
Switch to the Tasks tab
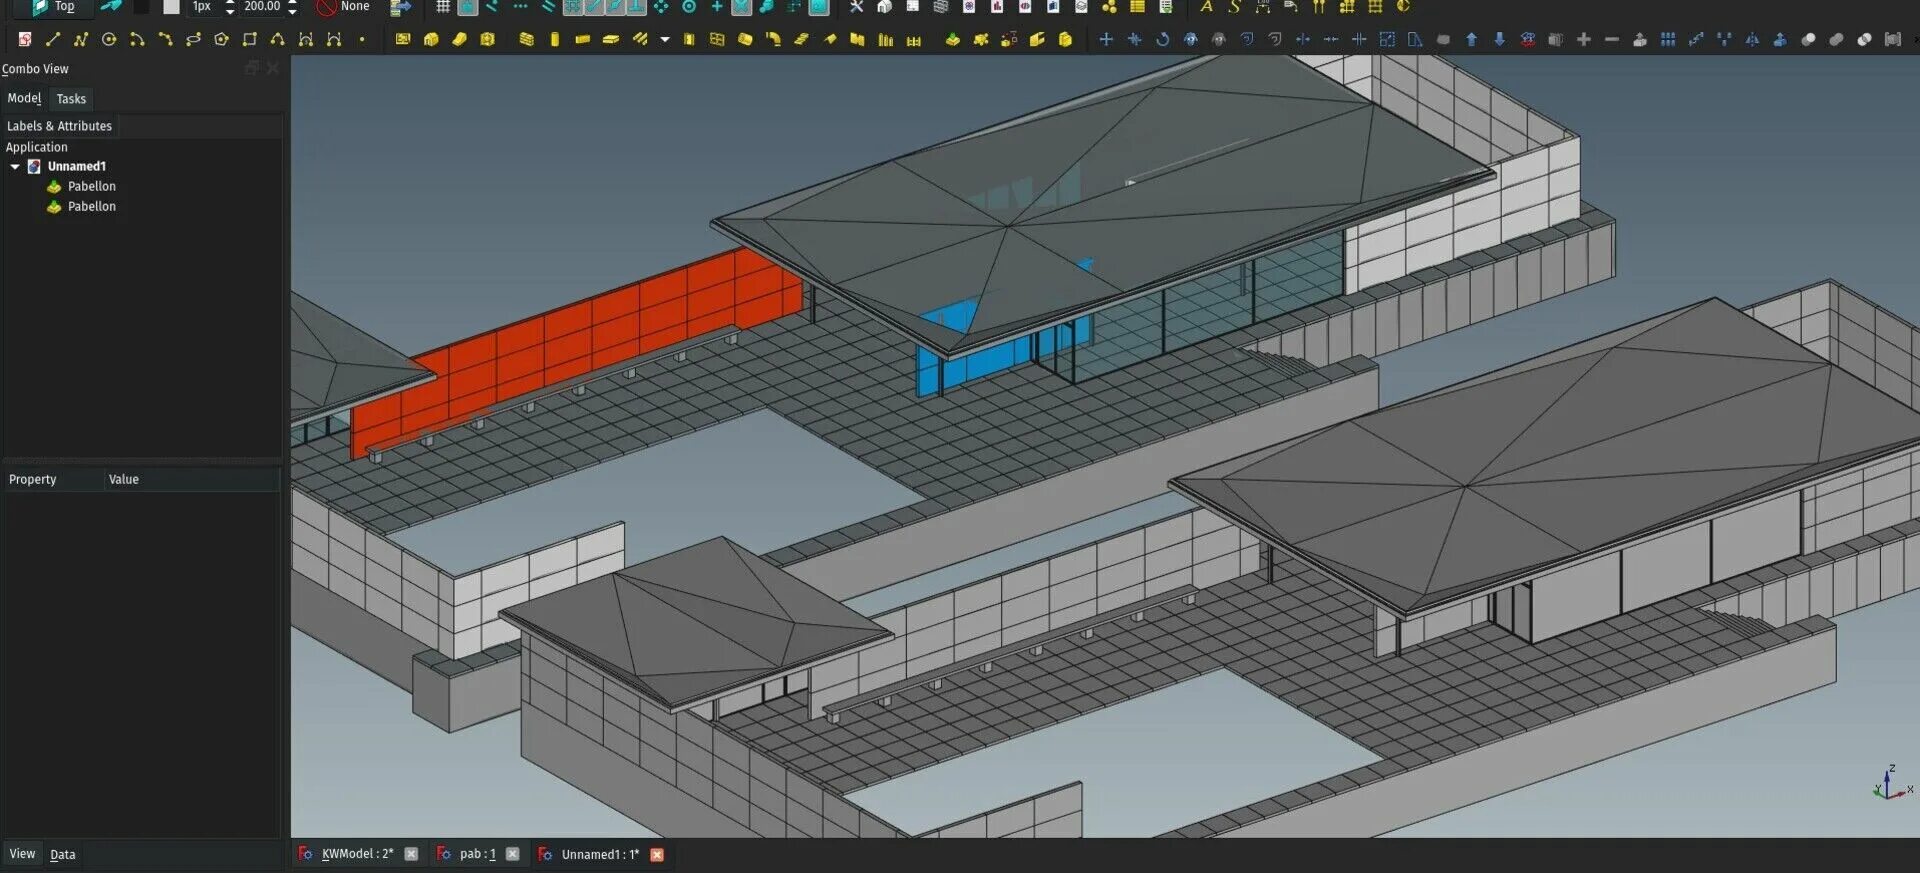[x=71, y=99]
